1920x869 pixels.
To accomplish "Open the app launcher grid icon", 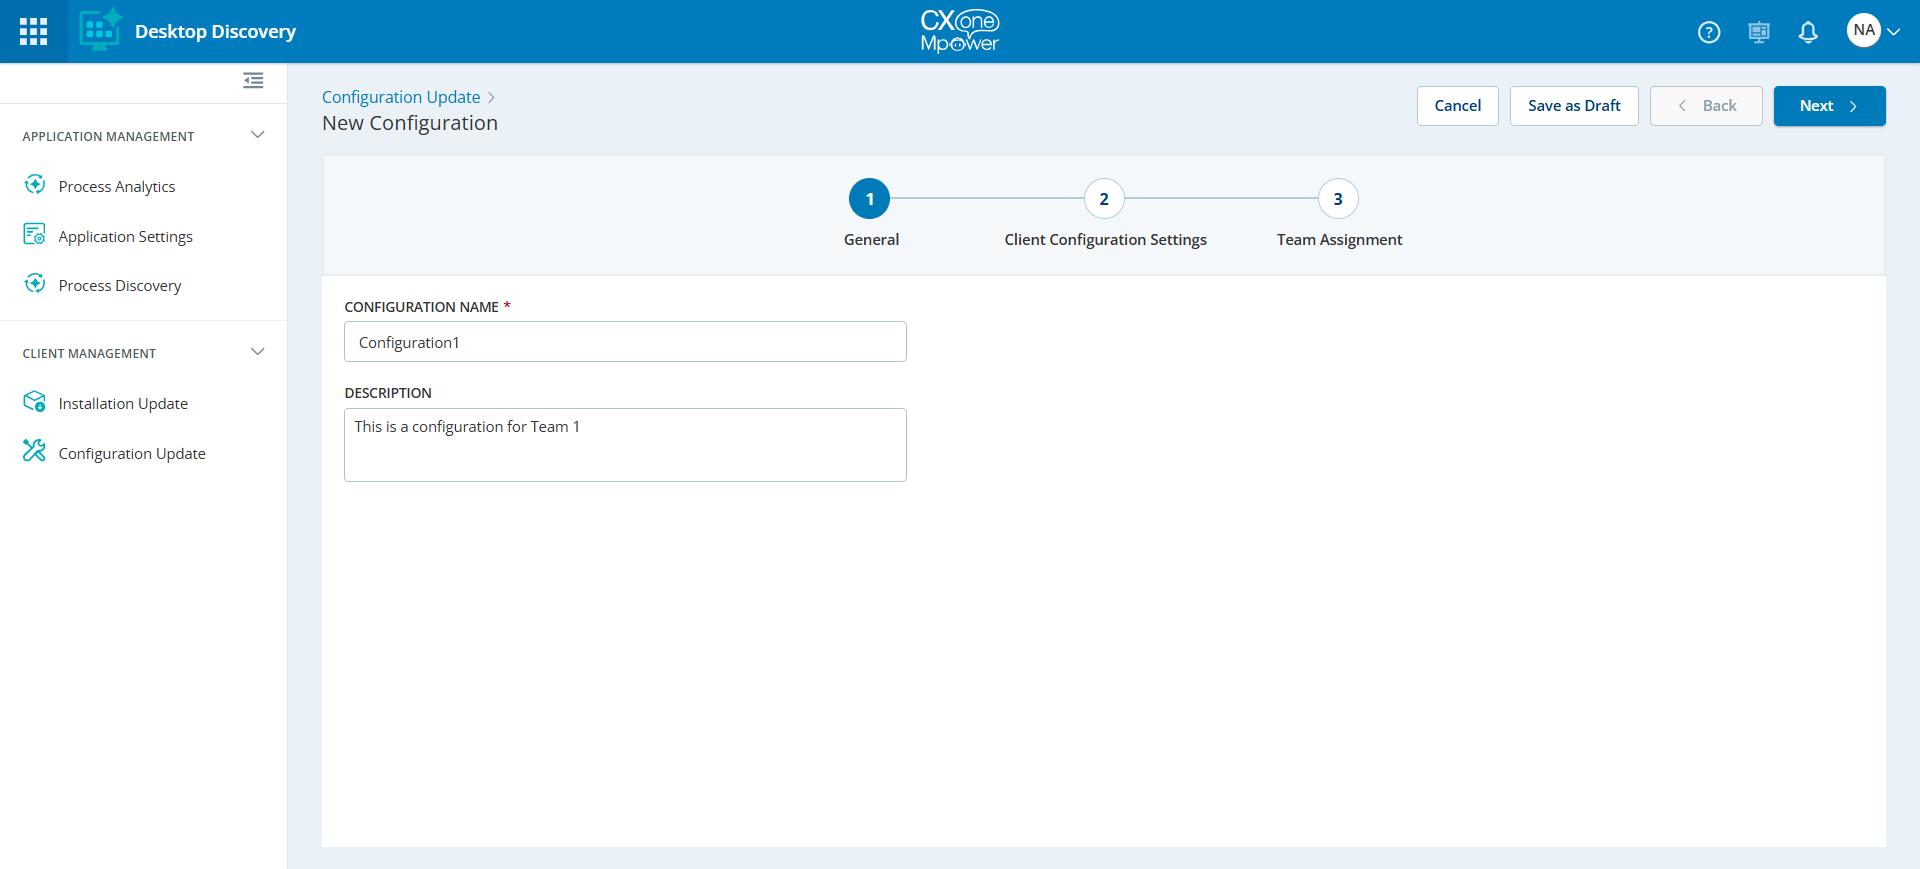I will (33, 31).
